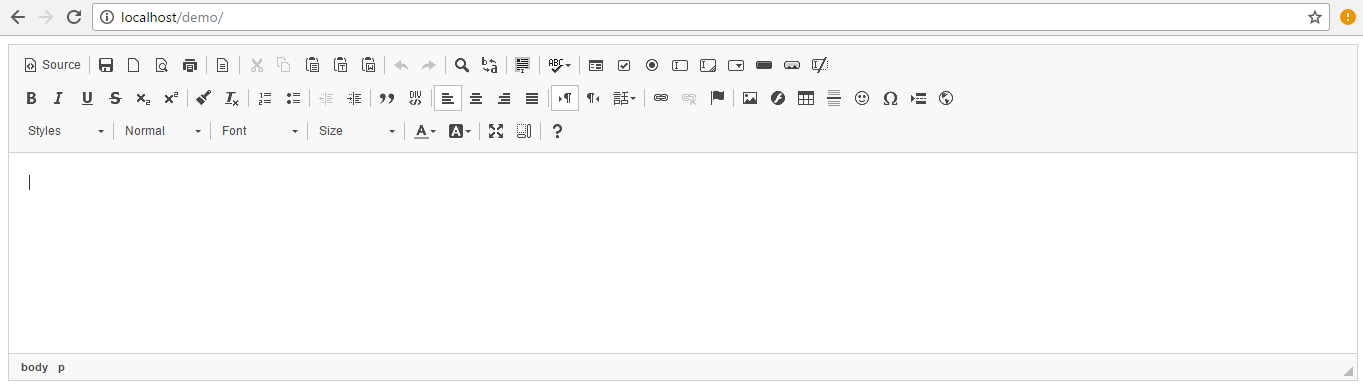Open the Font dropdown

[x=260, y=131]
